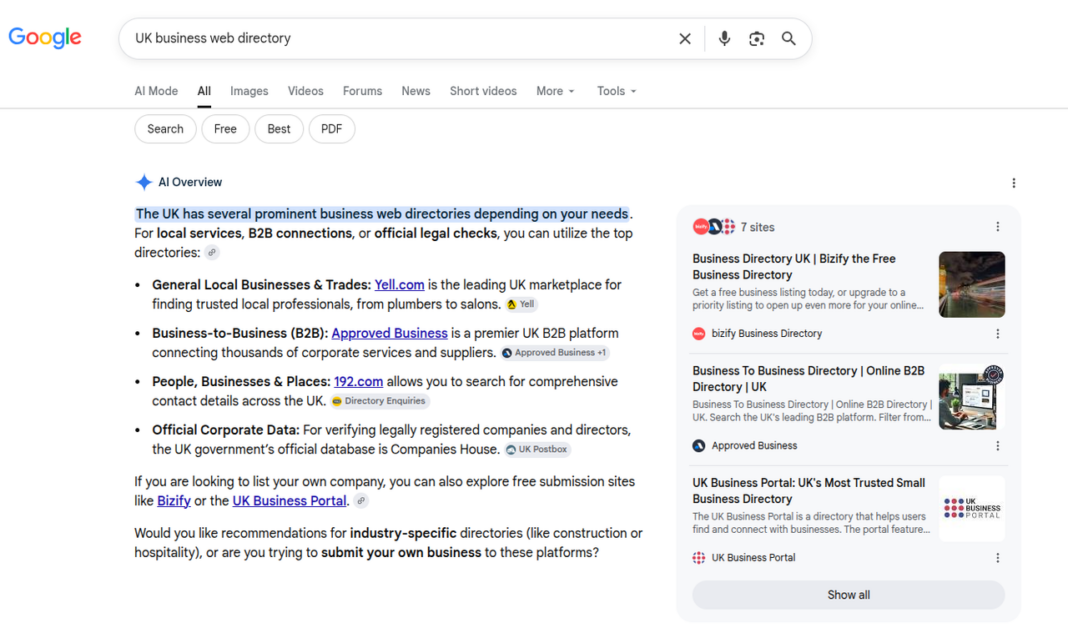
Task: Switch to the Images tab
Action: [249, 91]
